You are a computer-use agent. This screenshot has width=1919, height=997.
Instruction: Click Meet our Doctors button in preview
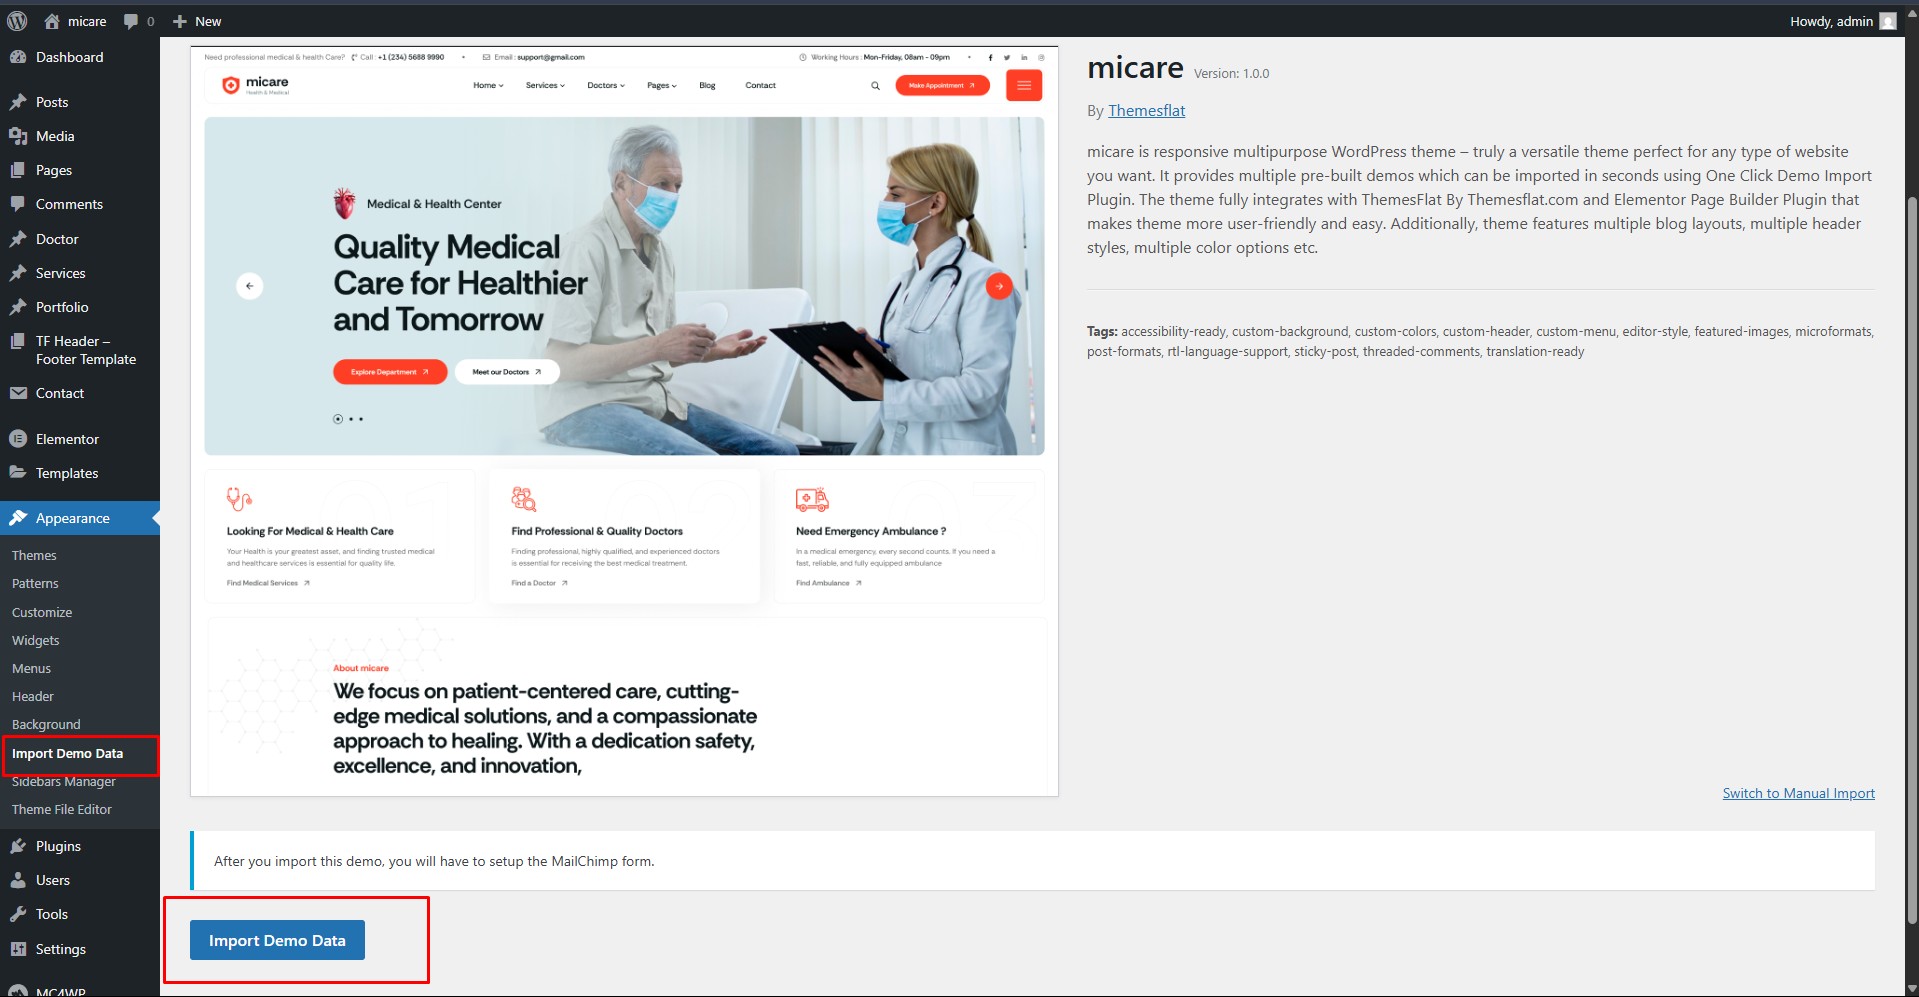pyautogui.click(x=507, y=371)
